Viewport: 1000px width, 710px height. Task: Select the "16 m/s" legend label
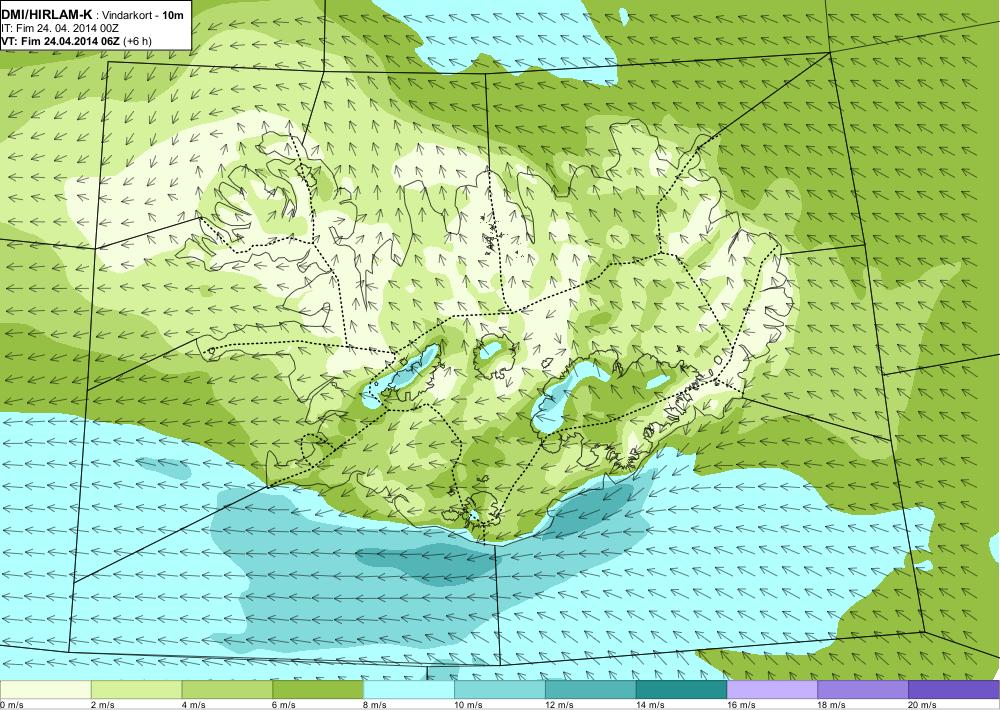click(742, 705)
